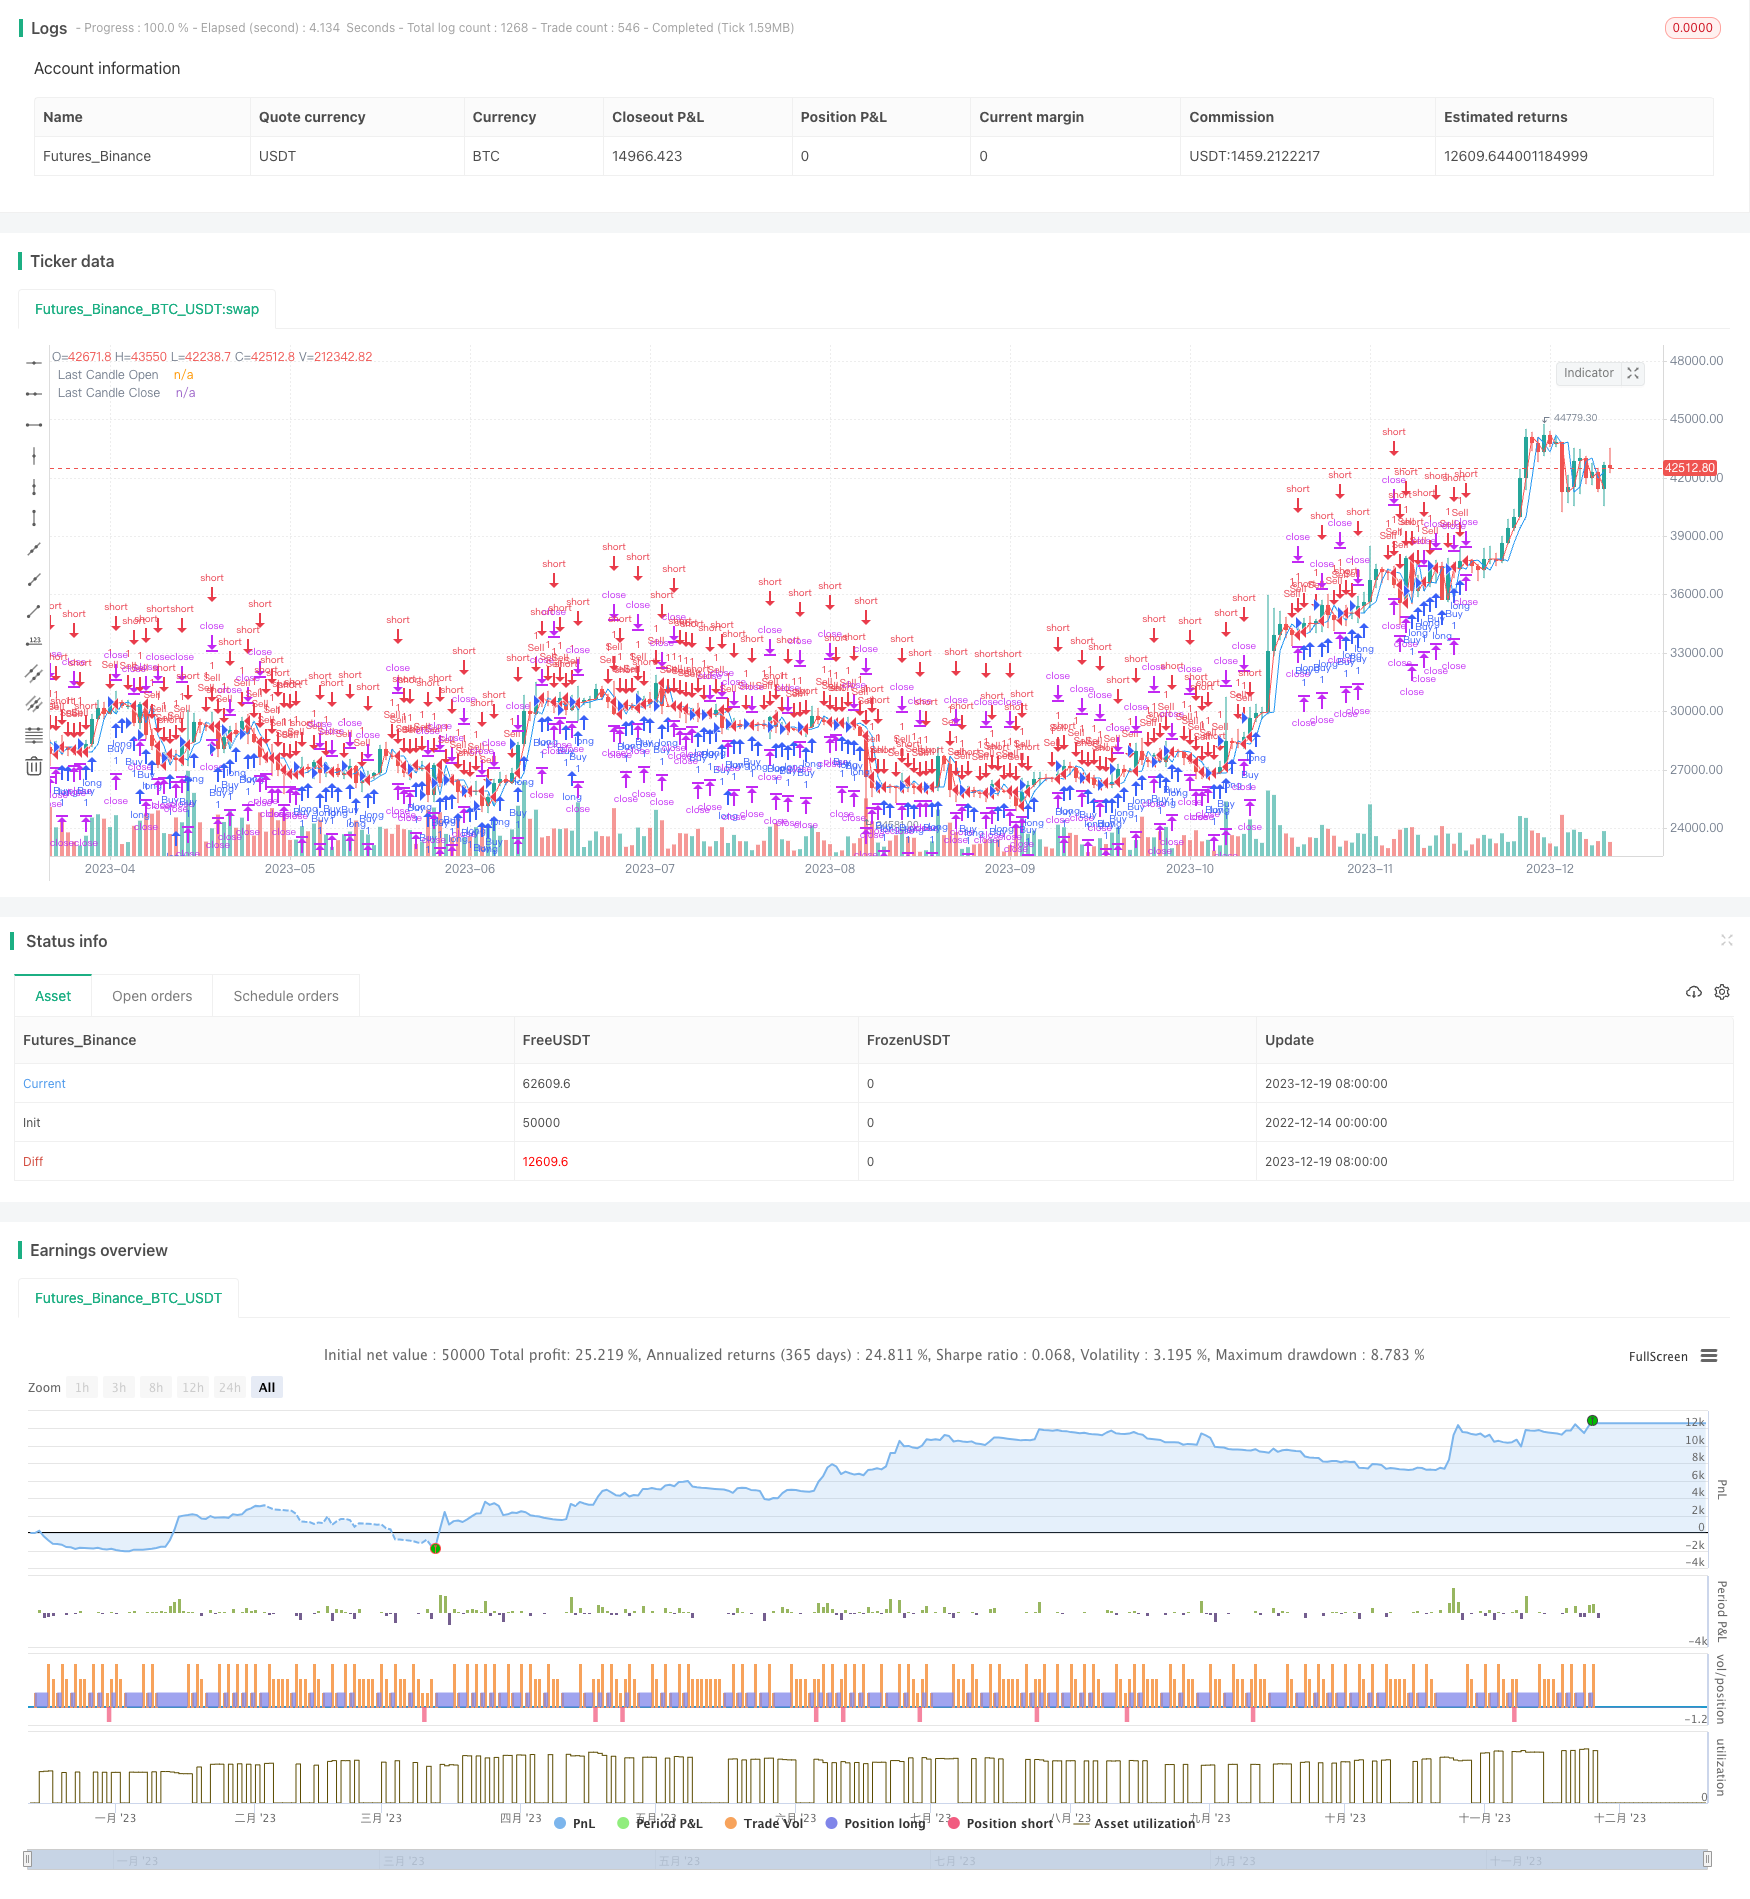The width and height of the screenshot is (1750, 1899).
Task: Switch to the Open orders tab
Action: (152, 996)
